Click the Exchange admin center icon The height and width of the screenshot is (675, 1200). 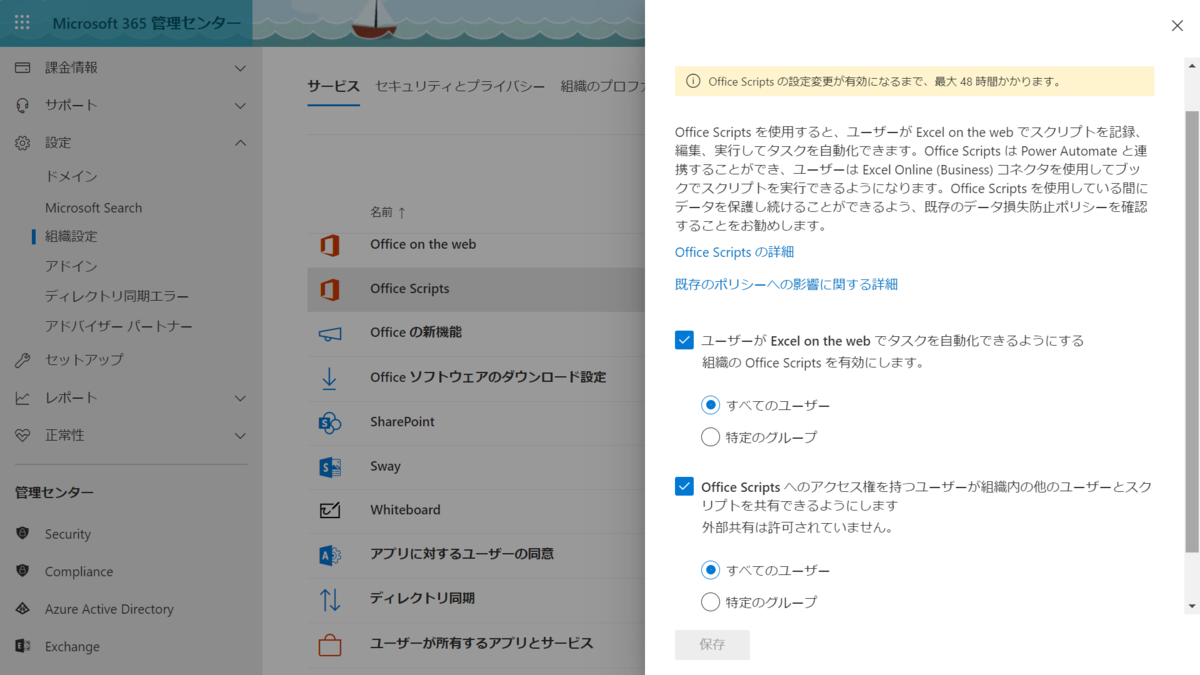click(23, 646)
